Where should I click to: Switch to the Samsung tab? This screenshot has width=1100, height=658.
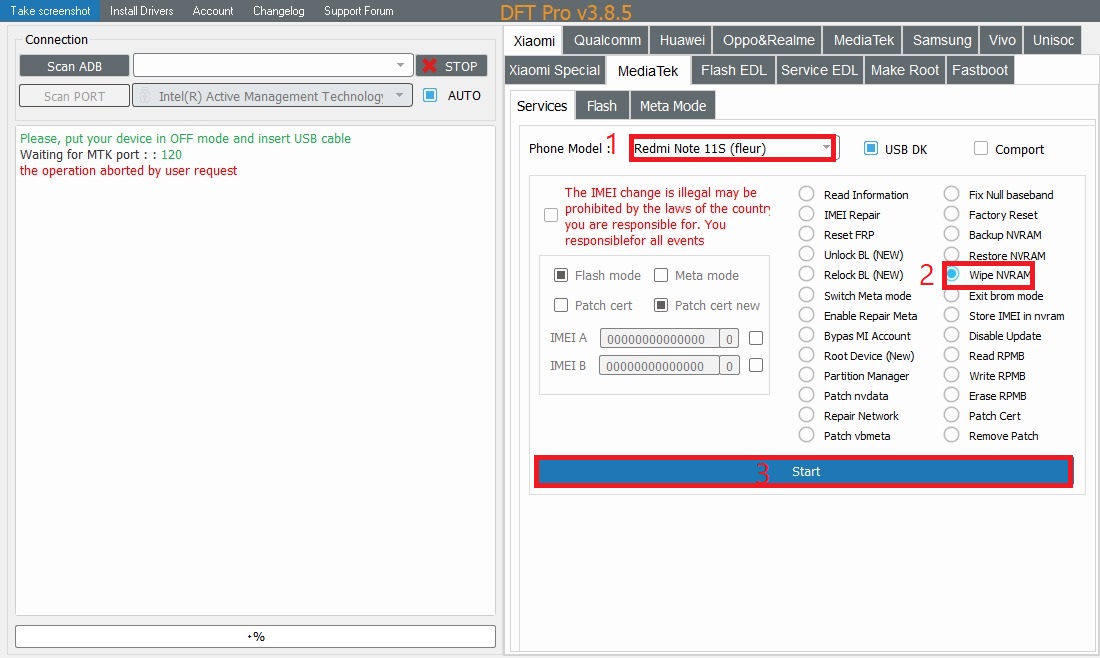click(x=941, y=40)
